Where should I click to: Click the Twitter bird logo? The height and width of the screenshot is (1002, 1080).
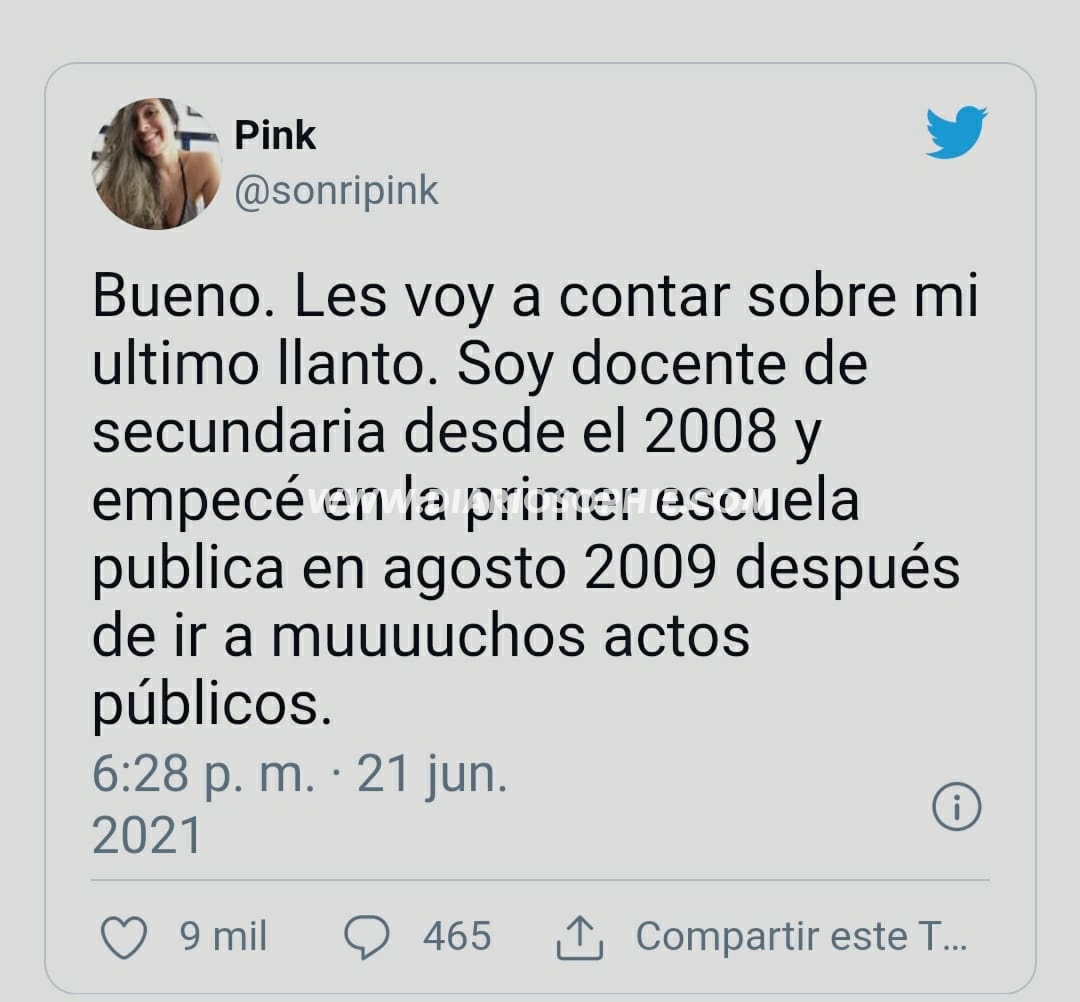[x=956, y=132]
